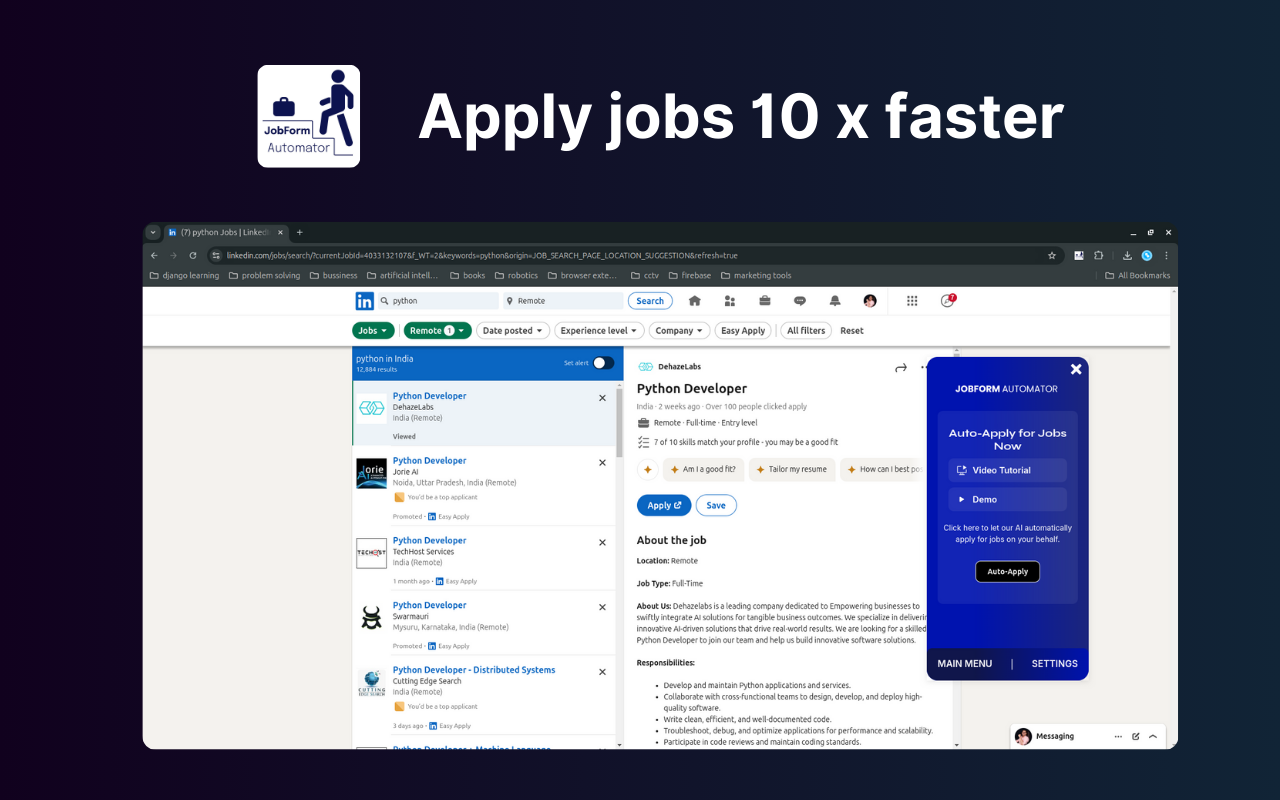The image size is (1280, 800).
Task: Select the python Jobs LinkedIn browser tab
Action: tap(227, 232)
